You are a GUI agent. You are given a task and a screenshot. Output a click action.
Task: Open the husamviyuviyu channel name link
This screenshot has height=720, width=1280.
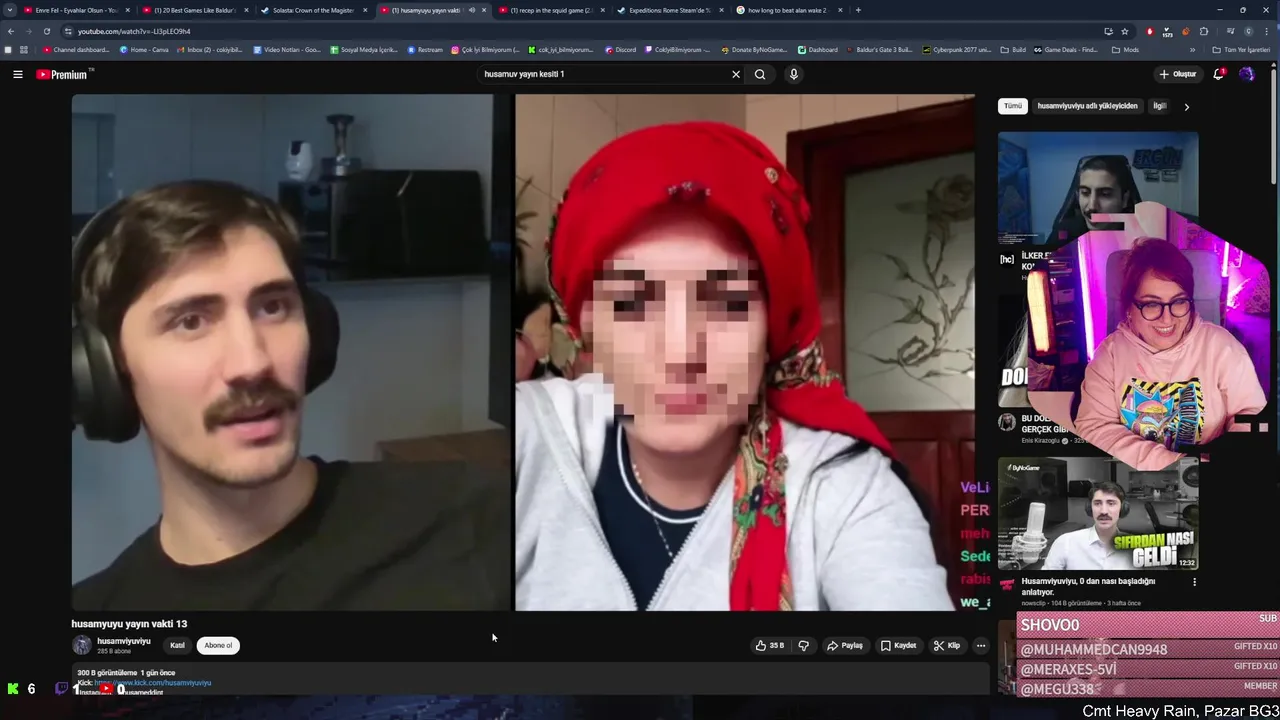coord(124,641)
